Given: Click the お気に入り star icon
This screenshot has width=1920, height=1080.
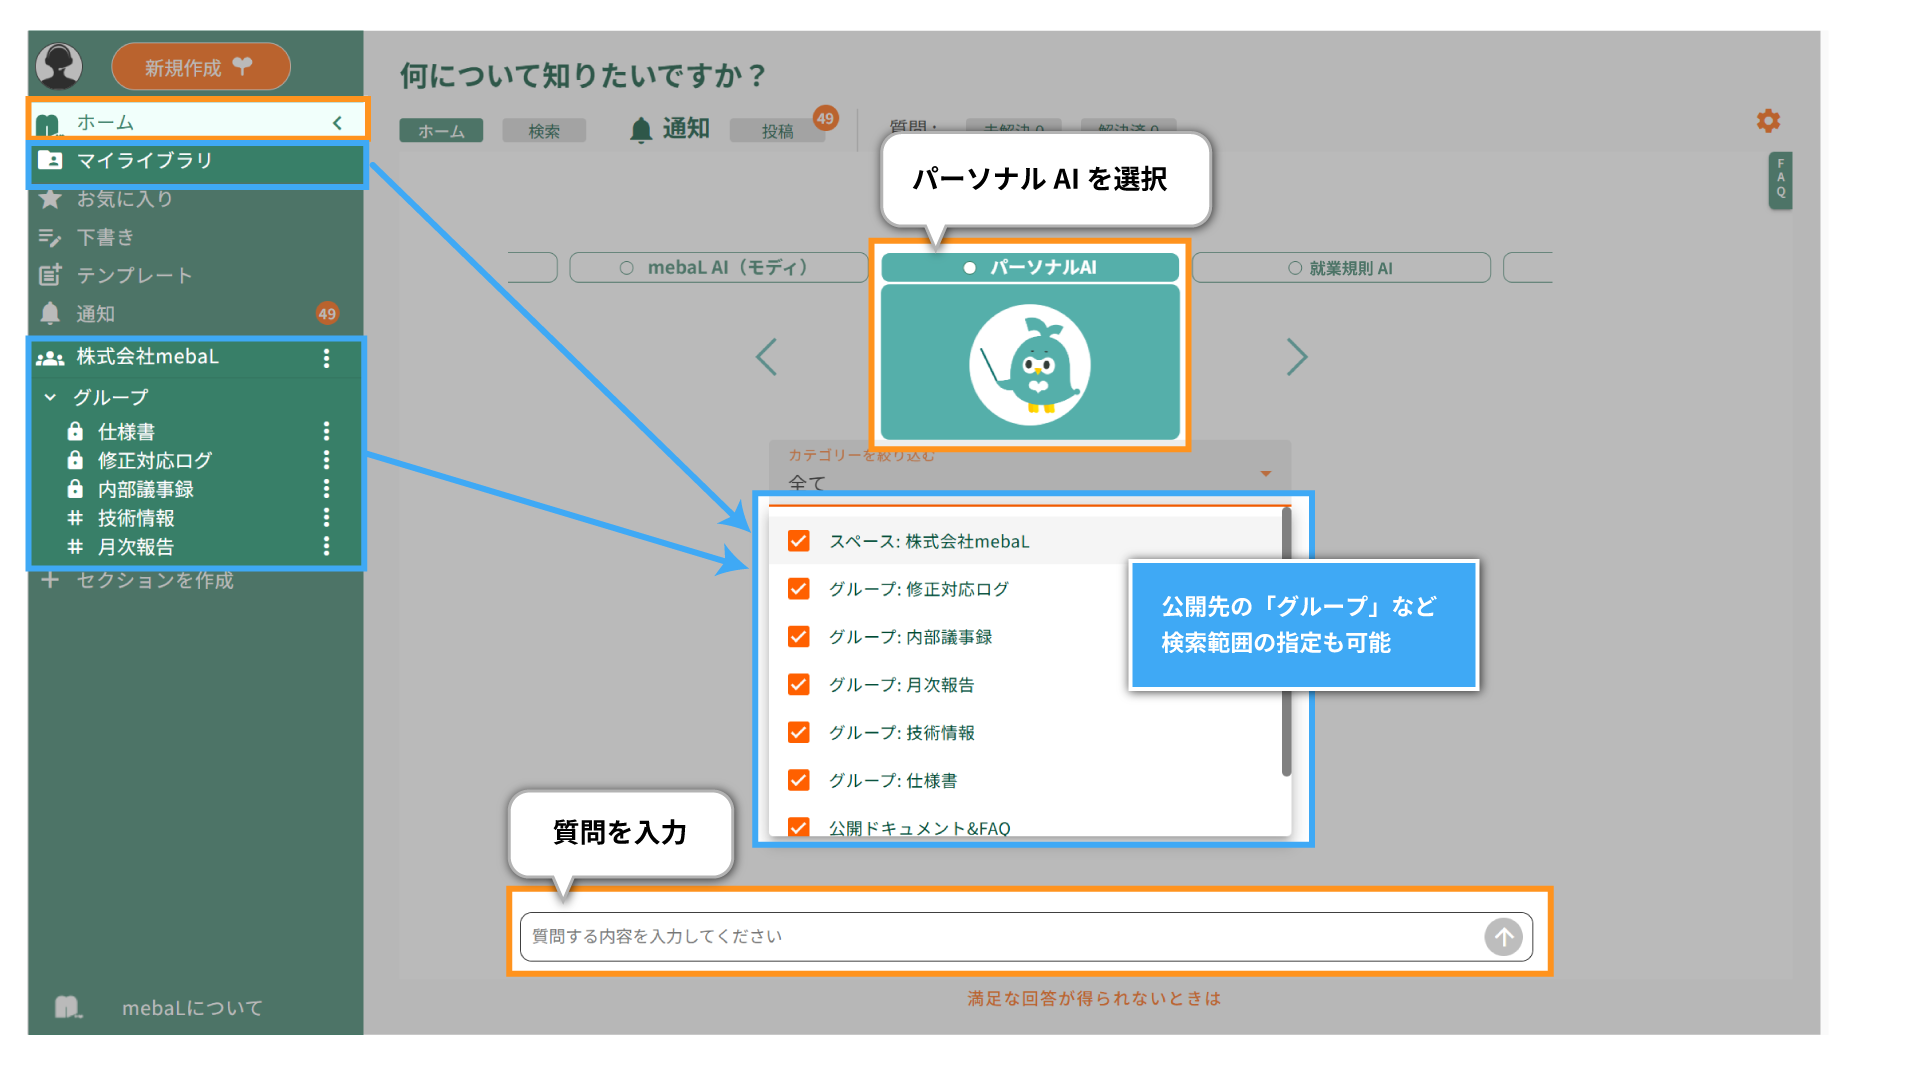Looking at the screenshot, I should click(x=50, y=199).
